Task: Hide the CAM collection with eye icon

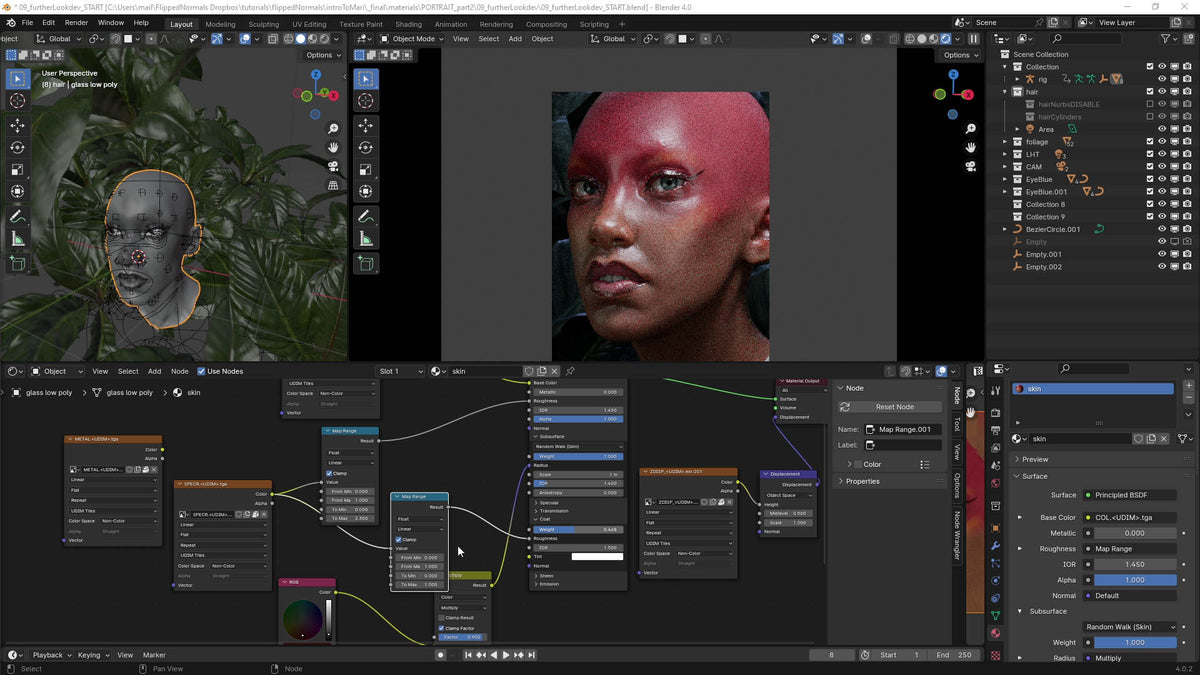Action: 1163,167
